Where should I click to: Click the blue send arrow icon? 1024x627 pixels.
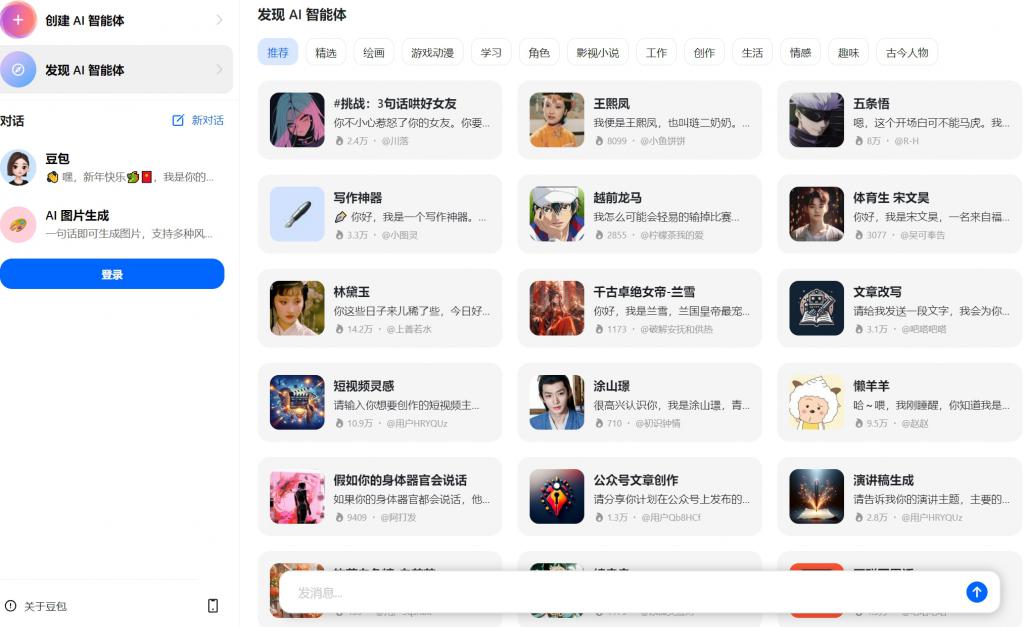976,592
